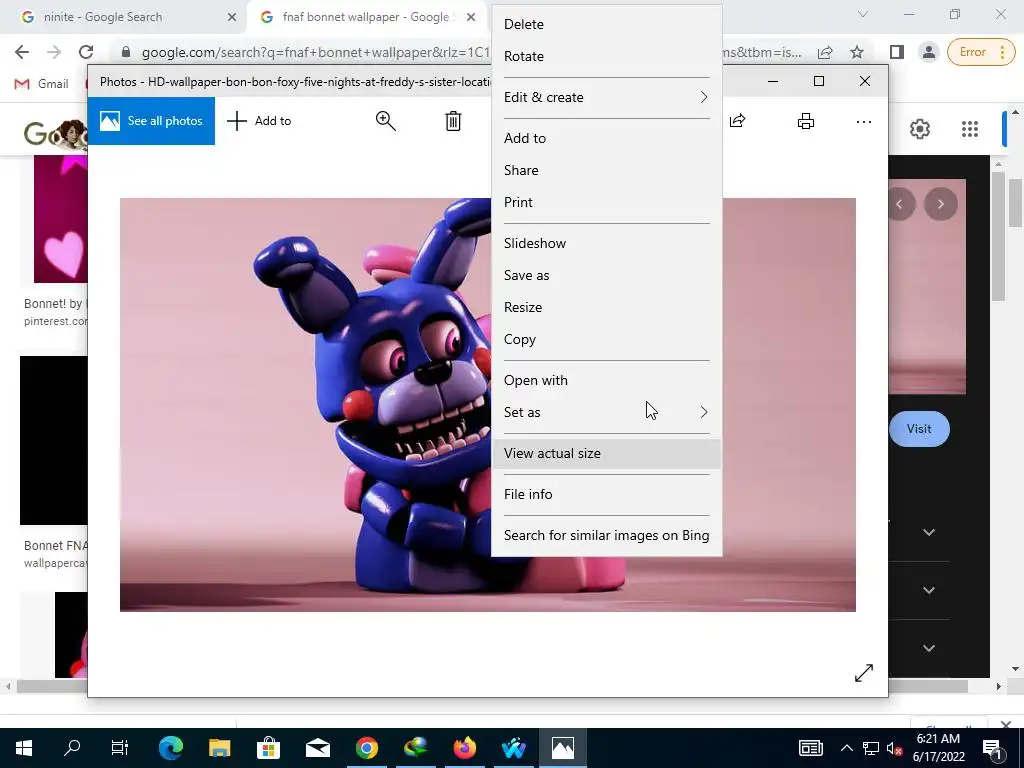
Task: Open Microsoft Edge from taskbar
Action: click(x=170, y=748)
